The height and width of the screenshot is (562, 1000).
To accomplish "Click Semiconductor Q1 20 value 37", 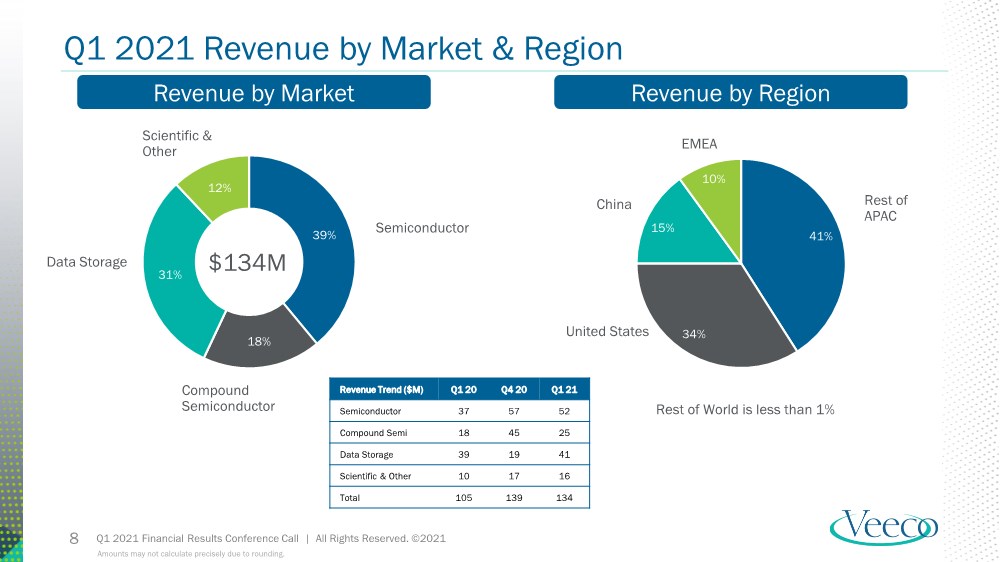I will click(464, 411).
